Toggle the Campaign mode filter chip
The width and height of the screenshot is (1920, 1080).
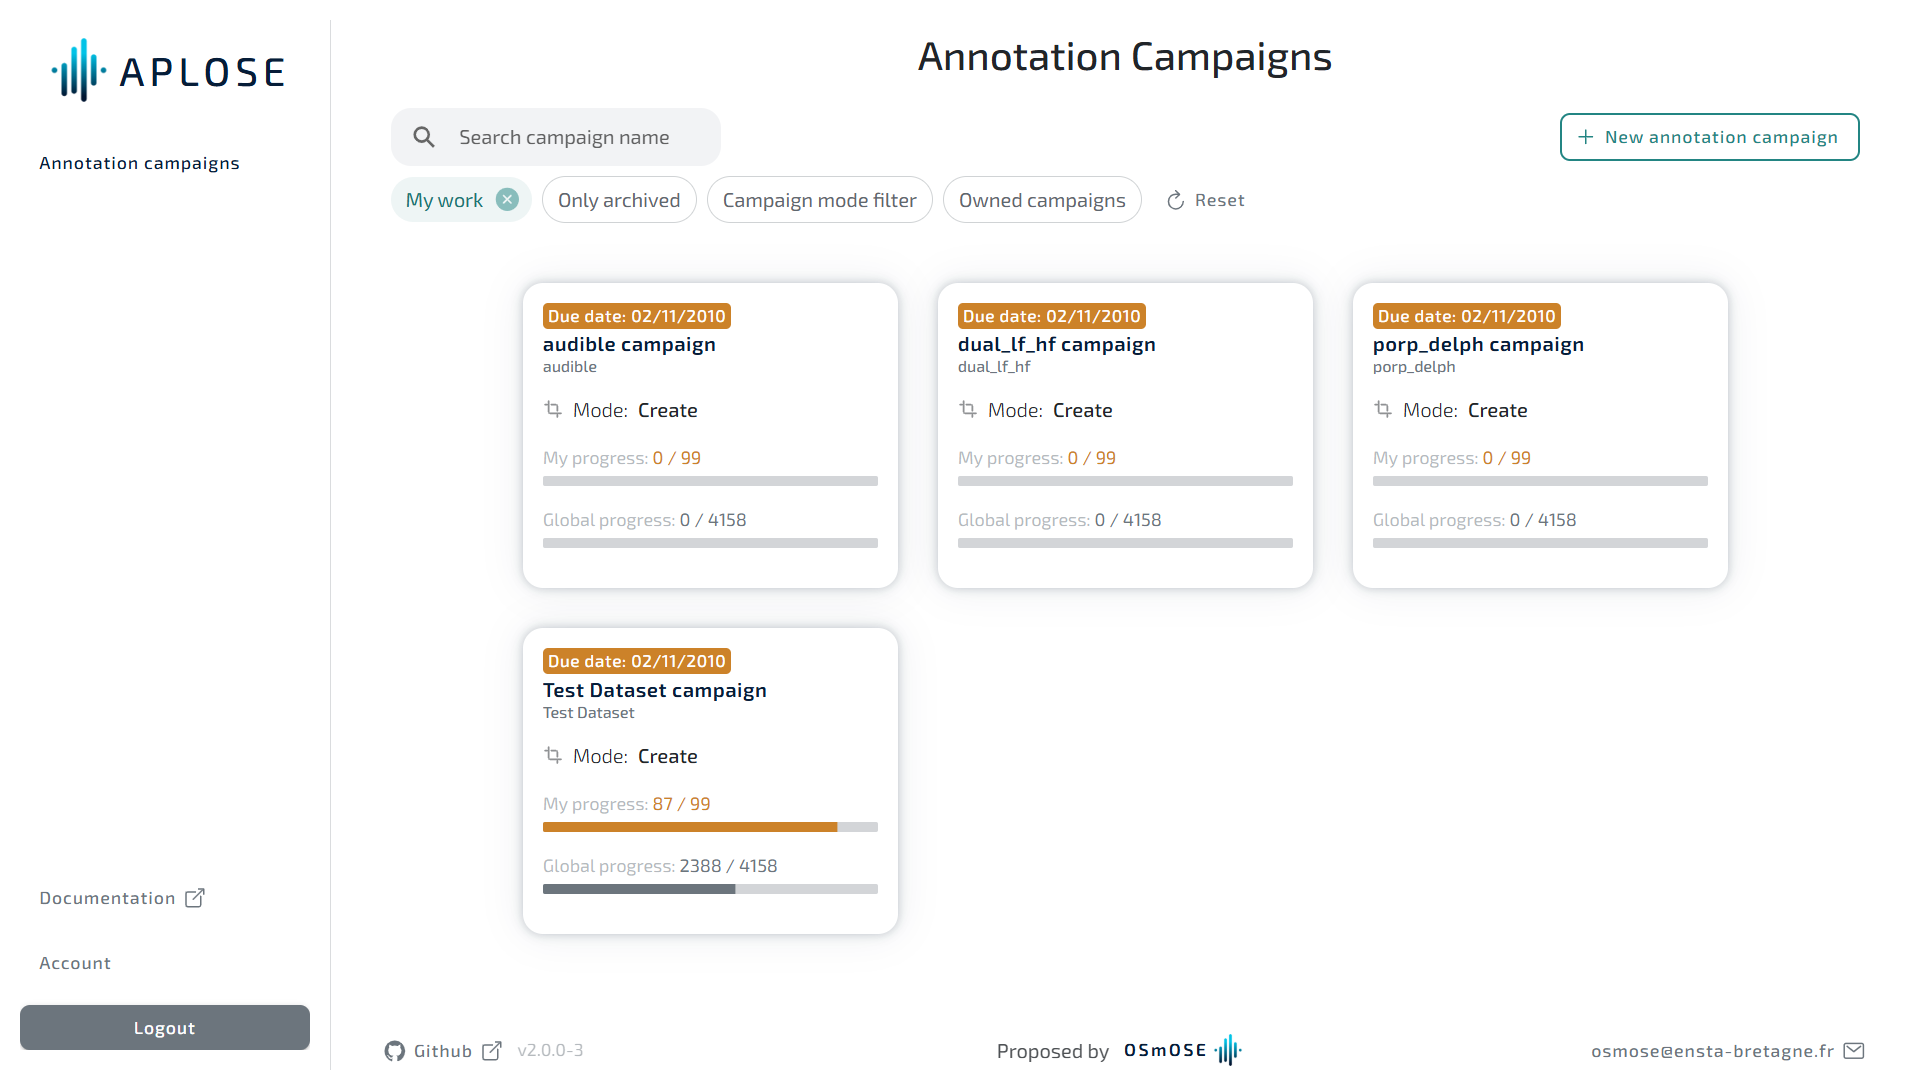(819, 200)
